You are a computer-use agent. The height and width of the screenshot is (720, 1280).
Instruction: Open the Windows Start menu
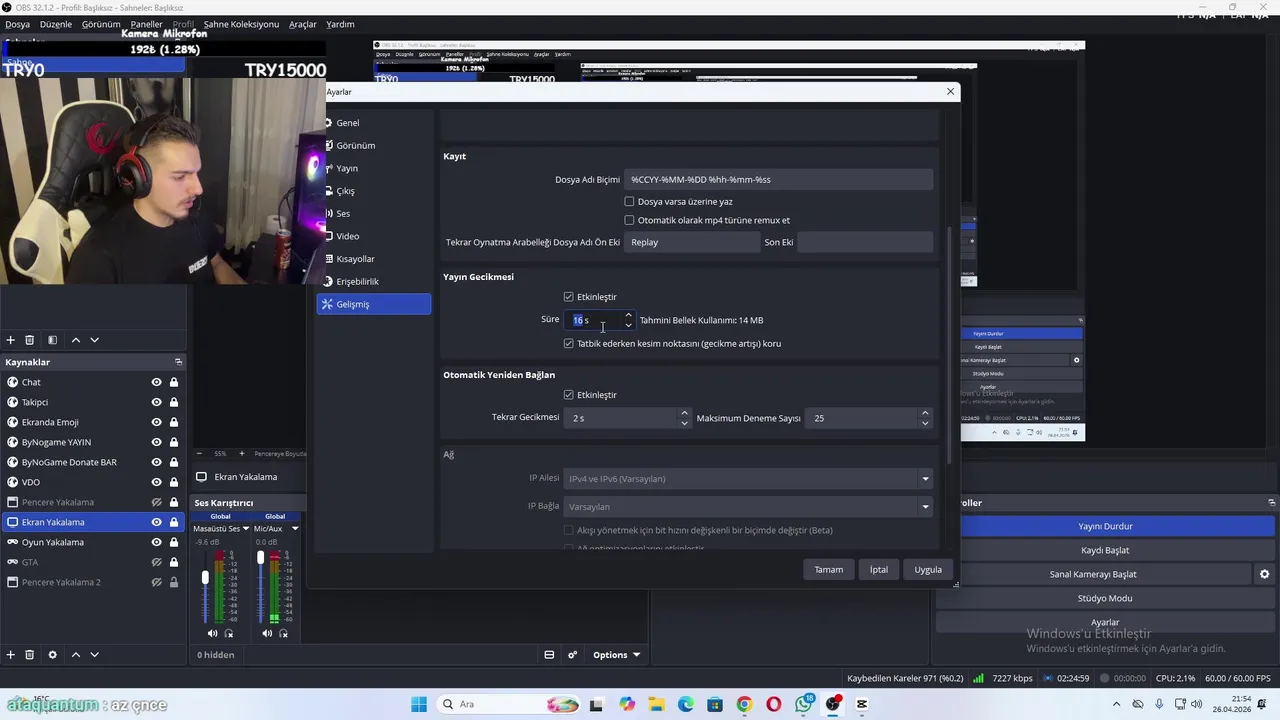tap(419, 704)
